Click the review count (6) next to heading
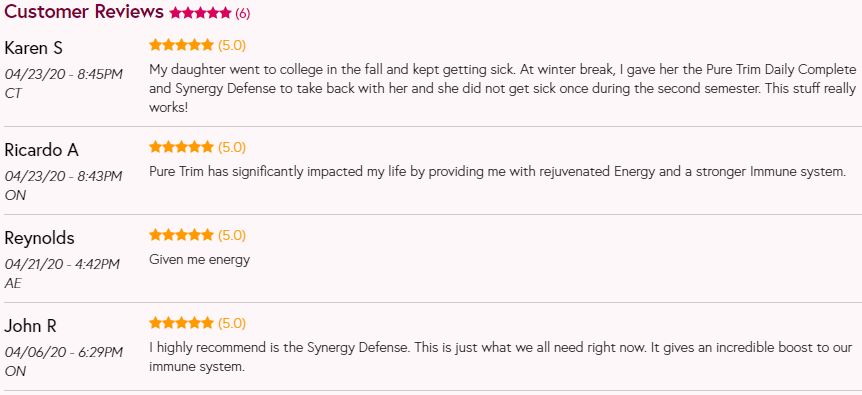The image size is (862, 395). [242, 14]
